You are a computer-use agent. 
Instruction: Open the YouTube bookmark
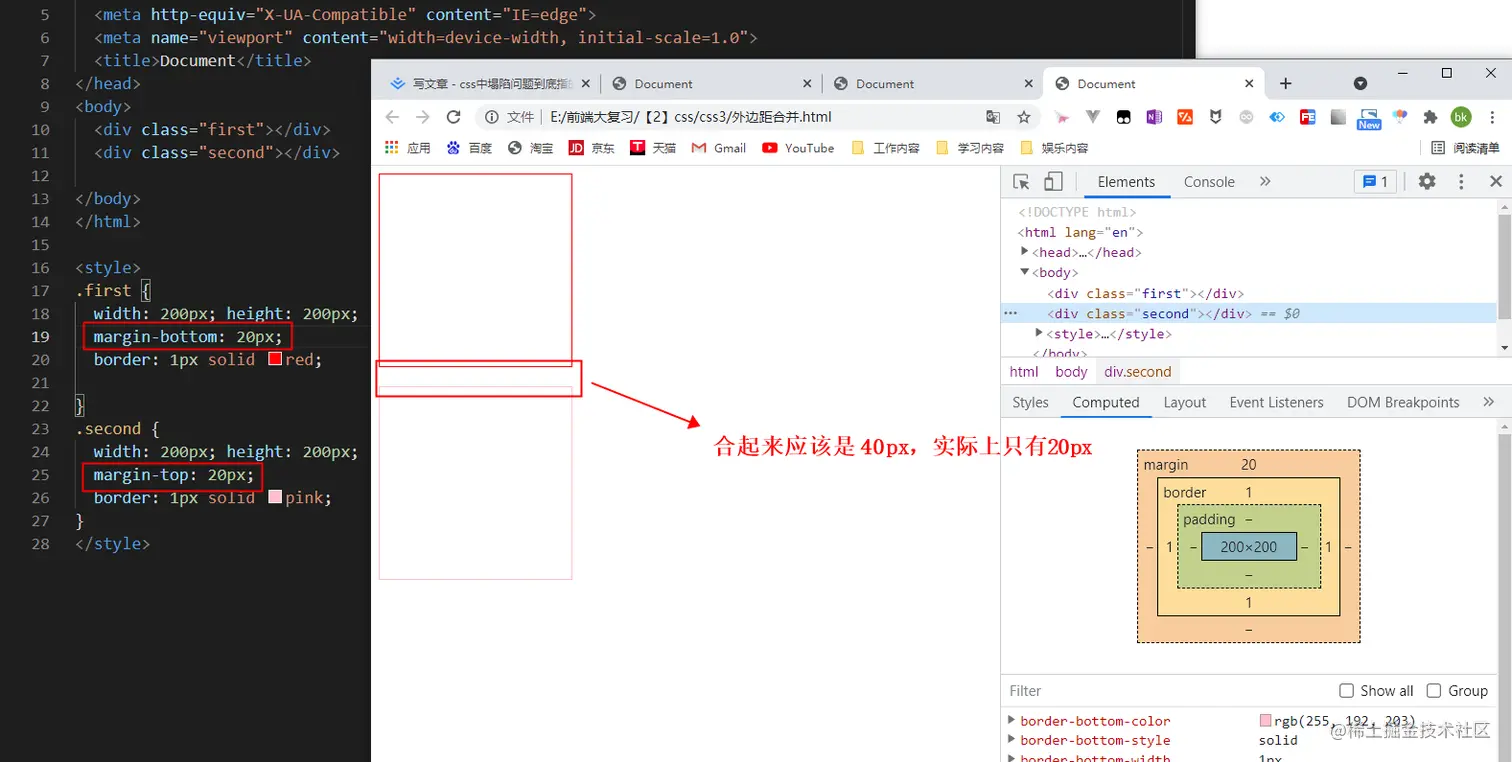[798, 148]
